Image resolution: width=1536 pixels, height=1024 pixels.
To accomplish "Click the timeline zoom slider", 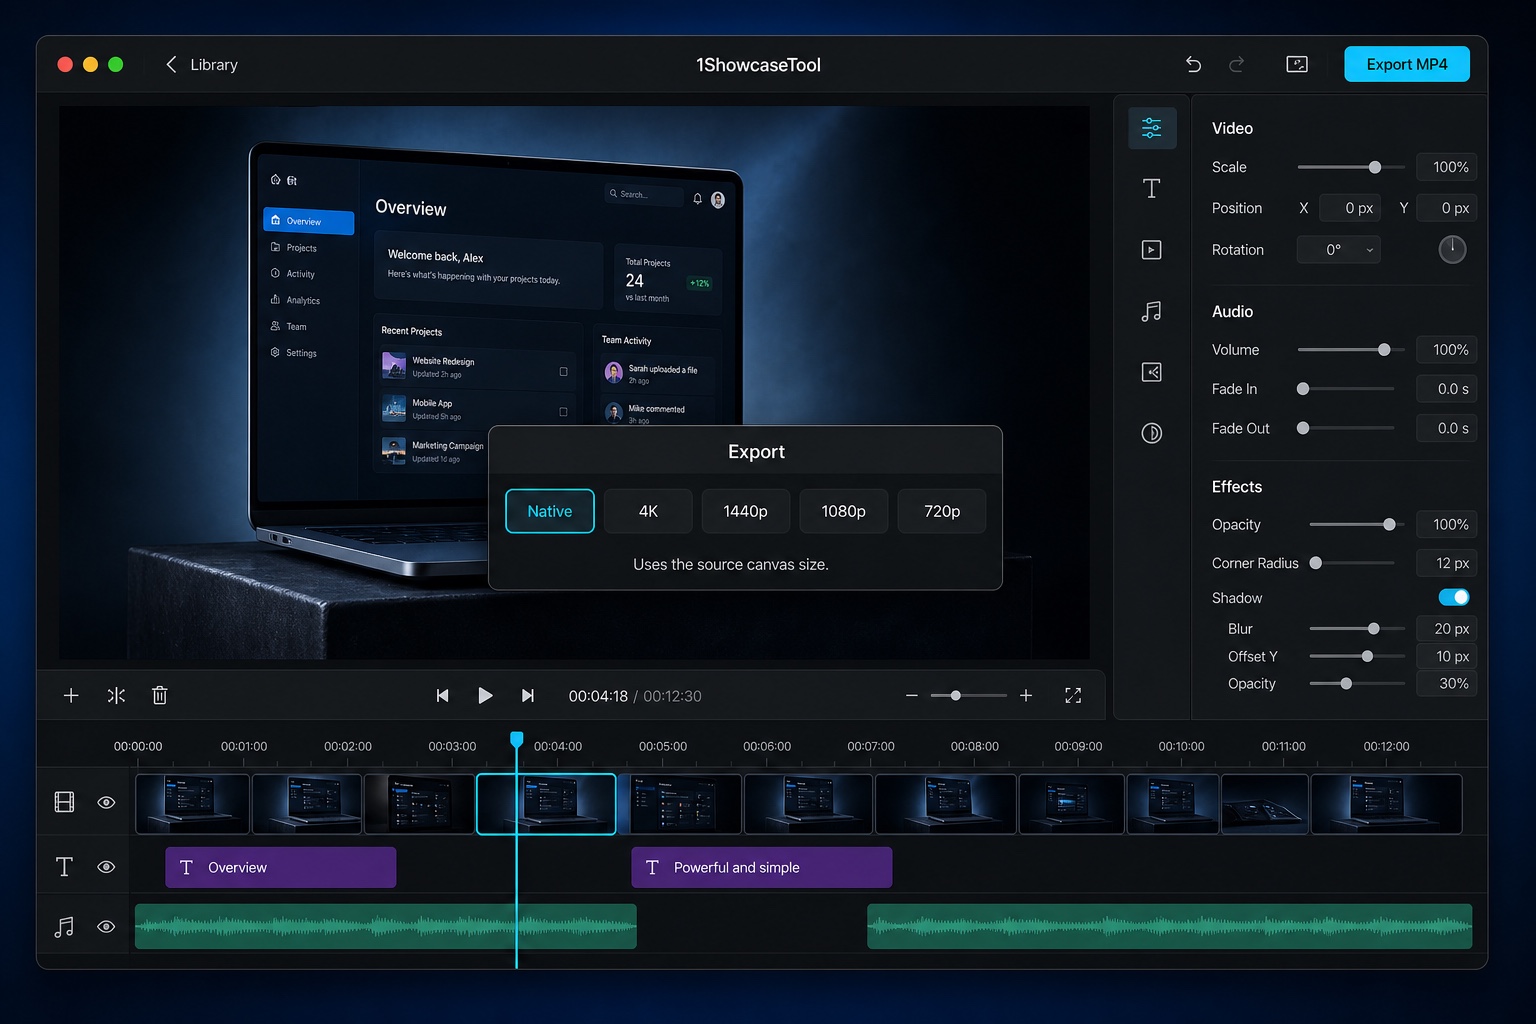I will tap(969, 695).
